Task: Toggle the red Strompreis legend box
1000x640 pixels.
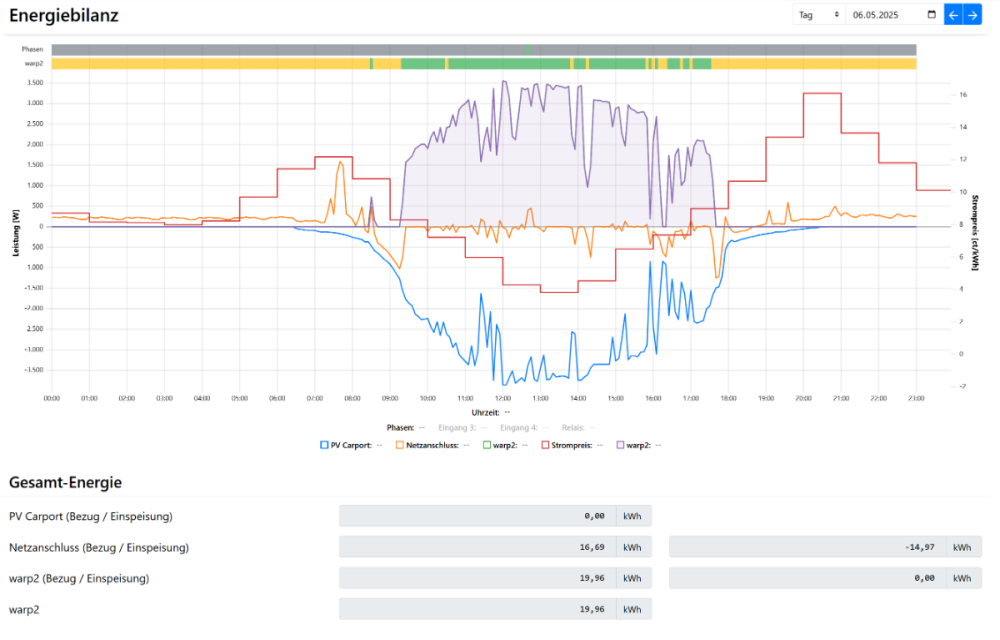Action: 546,445
